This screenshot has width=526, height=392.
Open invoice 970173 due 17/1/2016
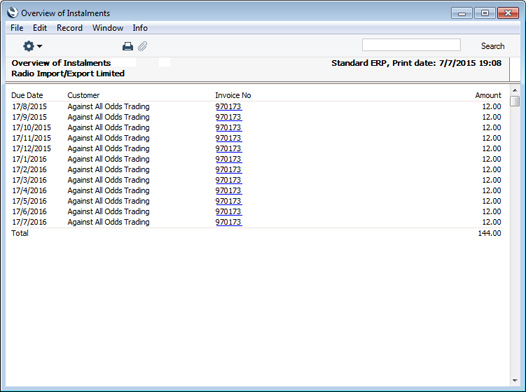click(x=228, y=159)
